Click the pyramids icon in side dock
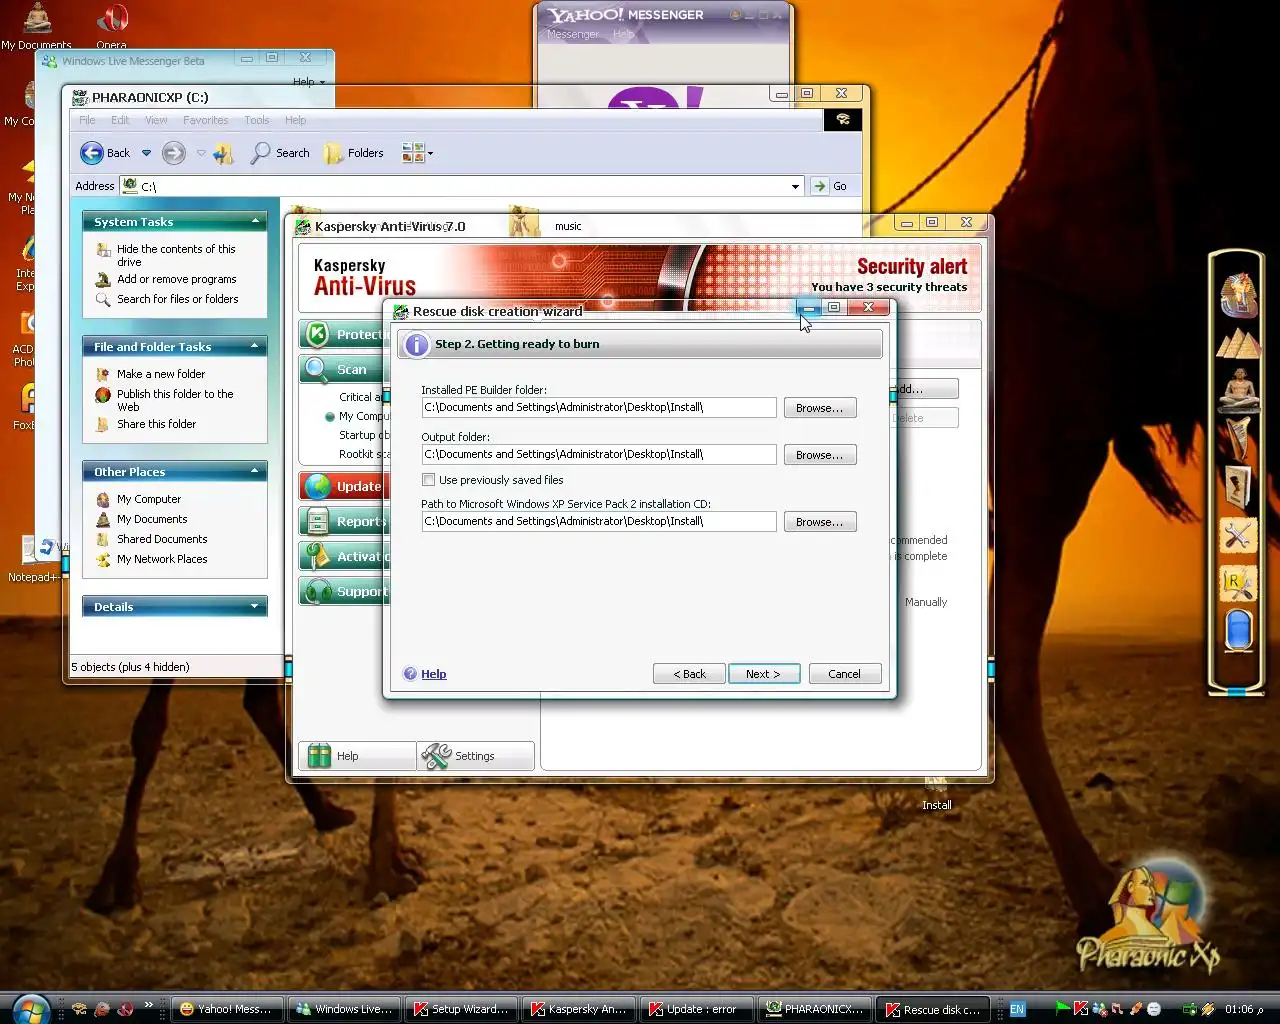The image size is (1280, 1024). 1238,342
